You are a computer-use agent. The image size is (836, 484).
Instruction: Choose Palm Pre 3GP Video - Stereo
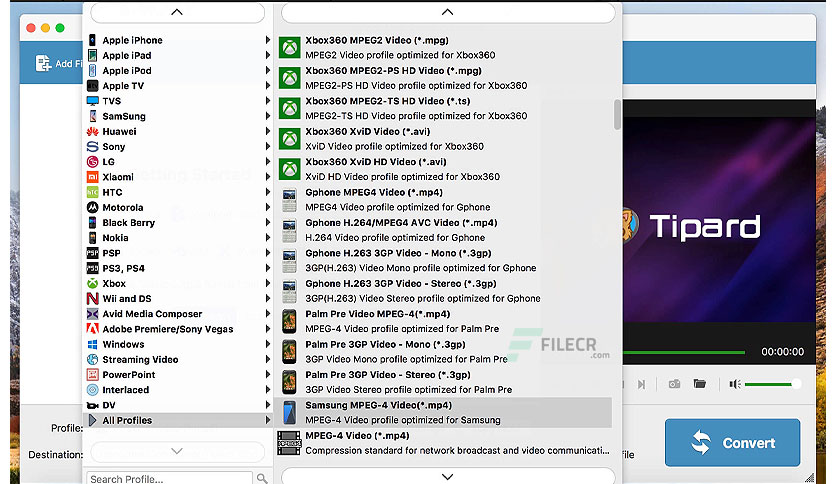pos(445,382)
